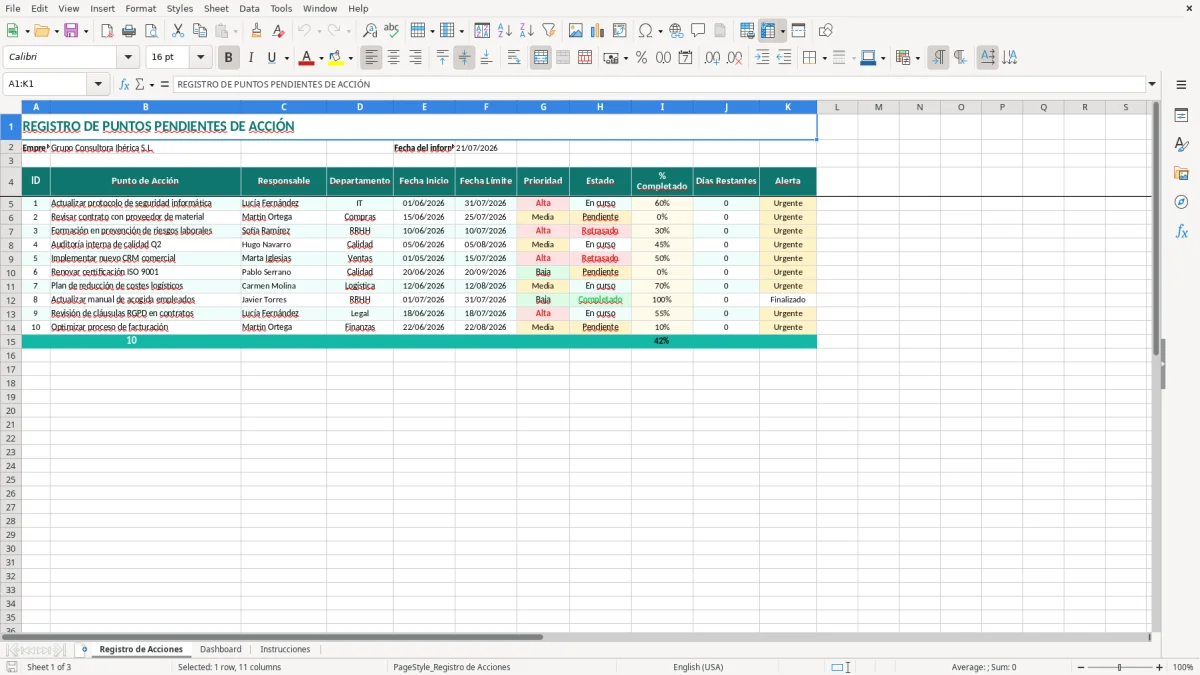Click the font color red swatch
Viewport: 1200px width, 675px height.
[x=307, y=58]
